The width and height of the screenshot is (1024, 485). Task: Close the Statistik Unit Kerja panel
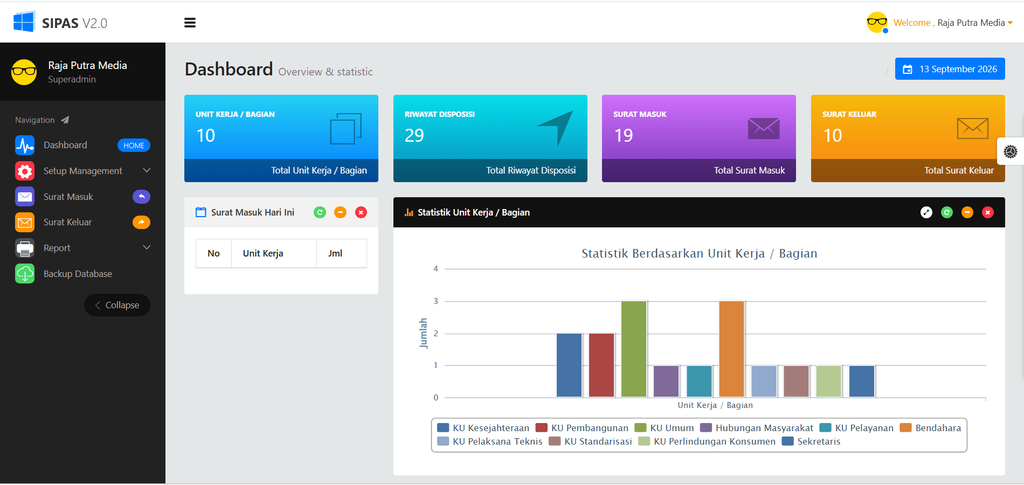(988, 212)
